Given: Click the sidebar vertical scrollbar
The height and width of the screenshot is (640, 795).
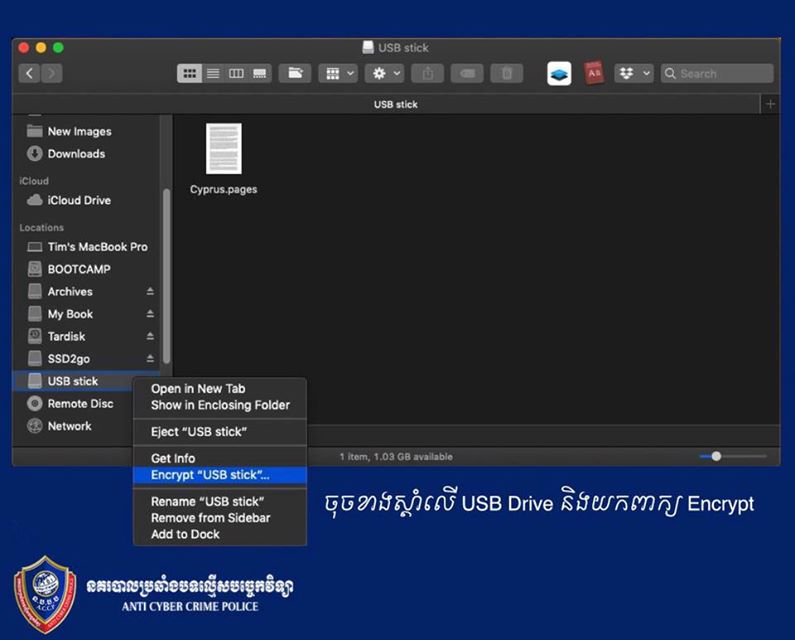Looking at the screenshot, I should (166, 276).
